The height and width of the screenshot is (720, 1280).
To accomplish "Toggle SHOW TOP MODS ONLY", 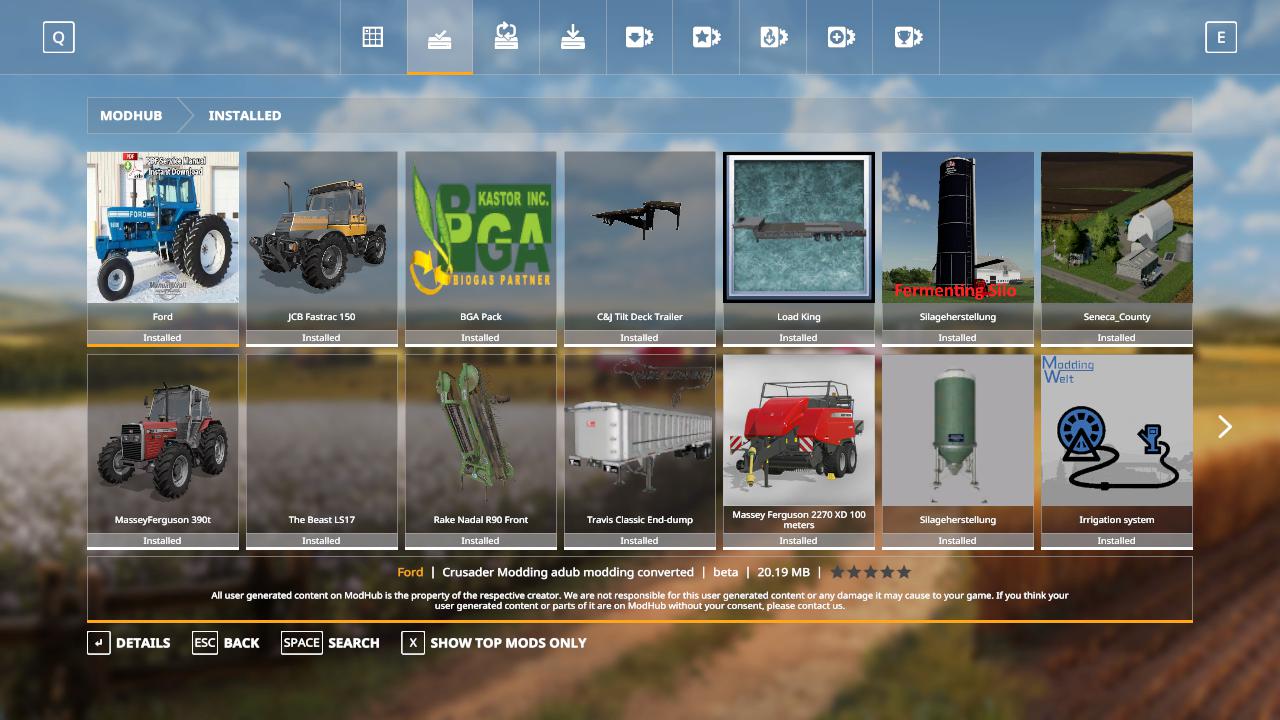I will tap(494, 643).
